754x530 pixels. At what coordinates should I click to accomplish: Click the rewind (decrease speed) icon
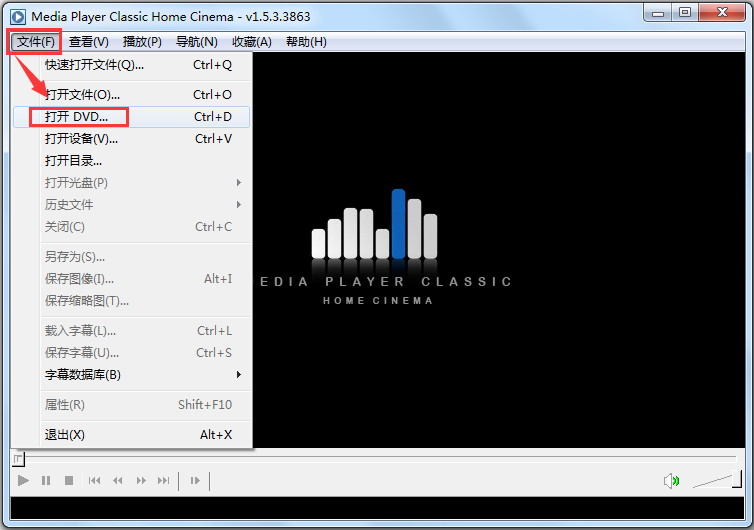click(x=118, y=481)
